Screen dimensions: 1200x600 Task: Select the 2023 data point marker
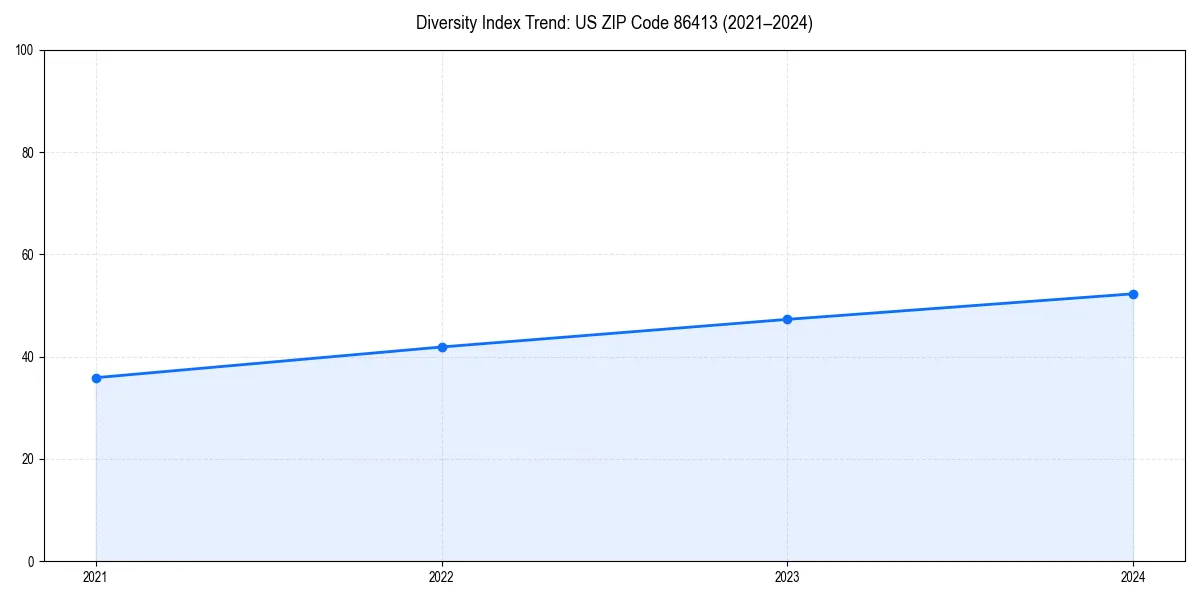pos(787,319)
